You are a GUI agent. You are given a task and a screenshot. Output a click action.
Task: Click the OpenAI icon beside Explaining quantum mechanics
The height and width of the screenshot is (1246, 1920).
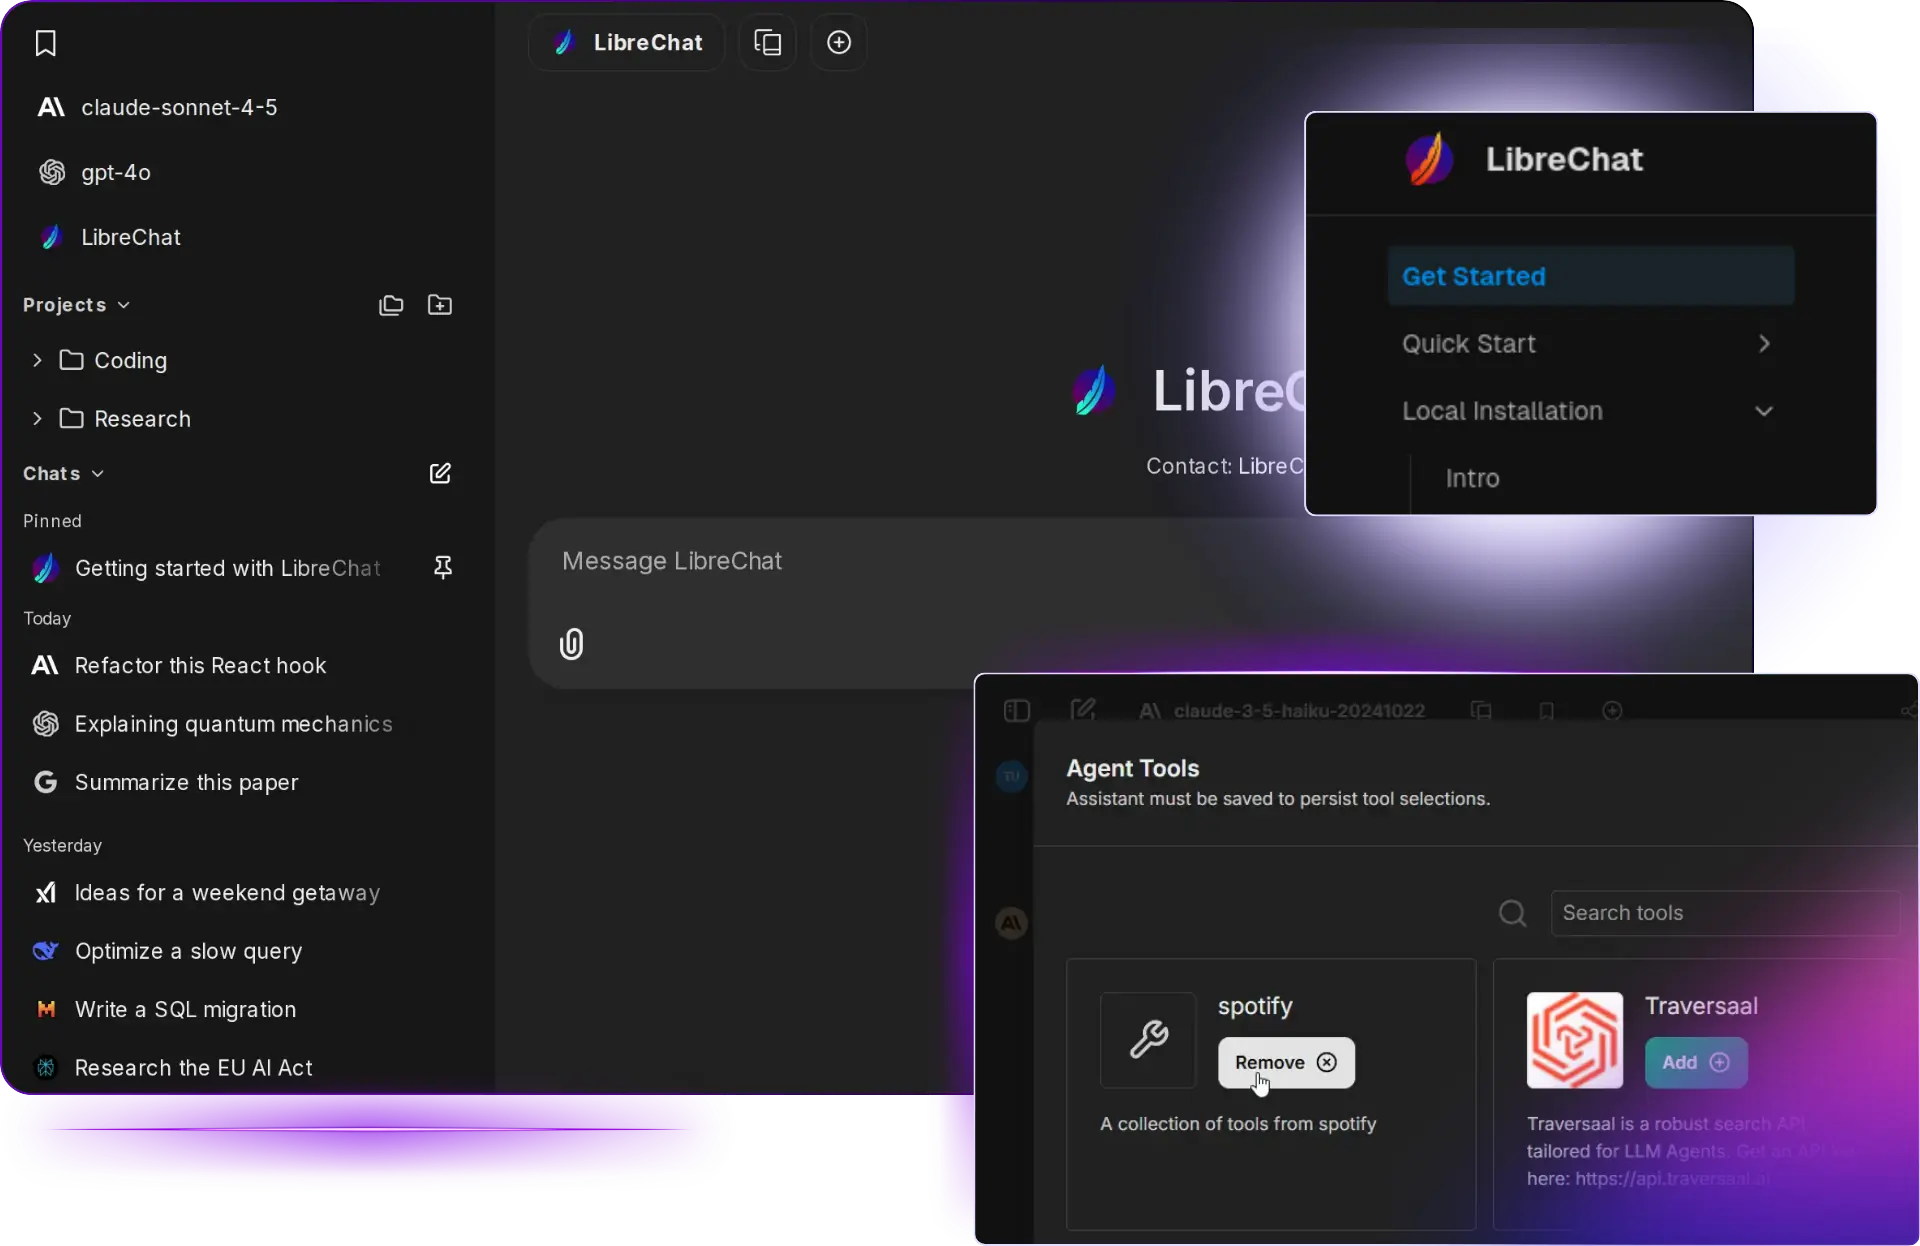(45, 723)
